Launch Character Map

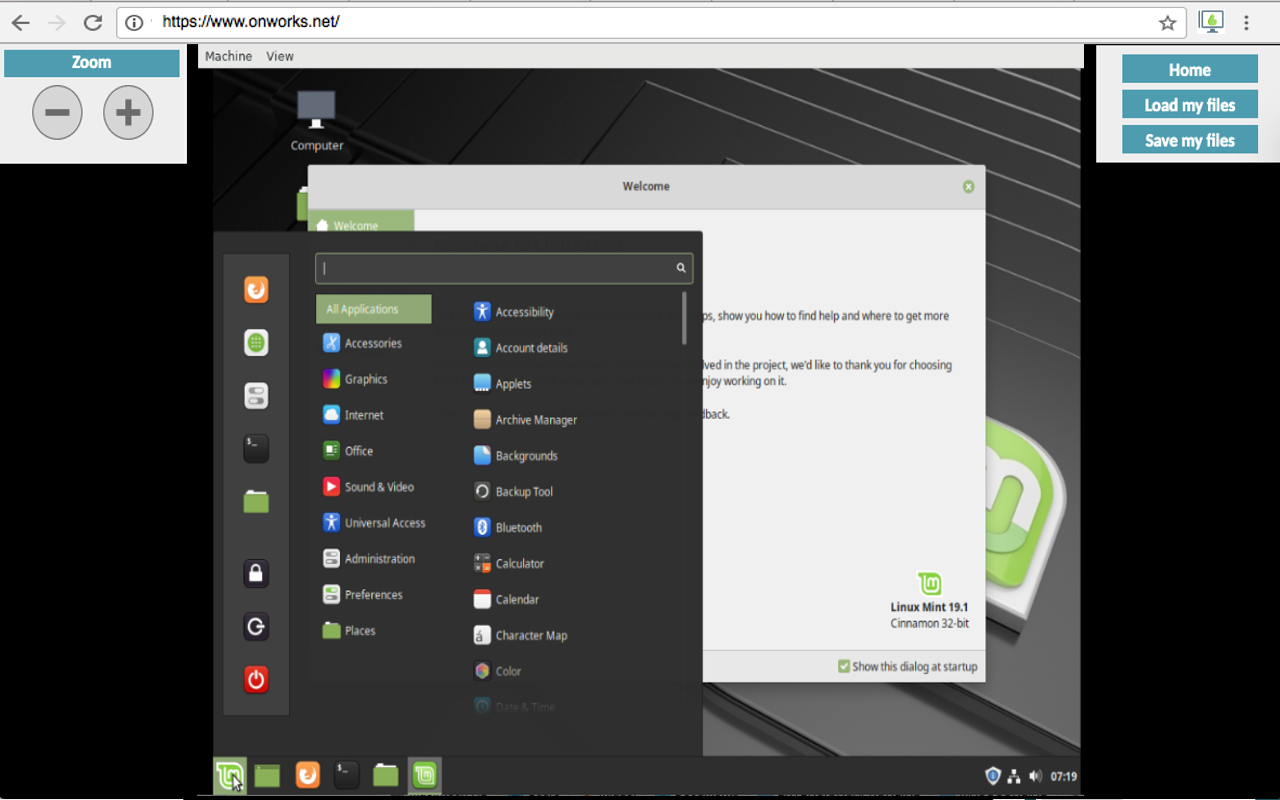point(520,636)
